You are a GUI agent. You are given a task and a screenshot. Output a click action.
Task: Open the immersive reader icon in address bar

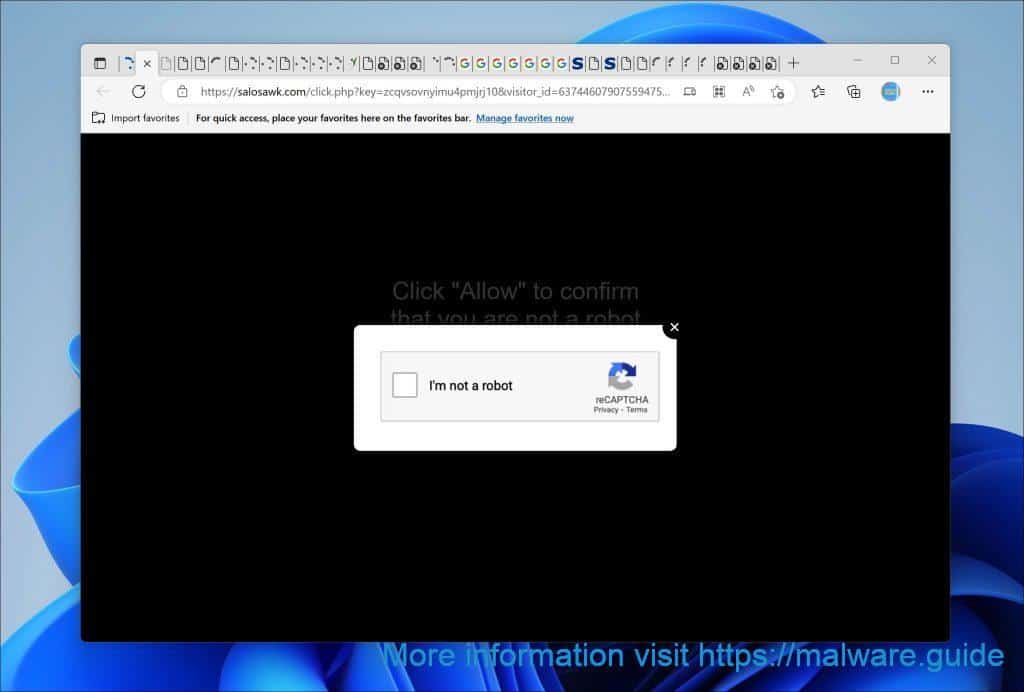click(690, 91)
